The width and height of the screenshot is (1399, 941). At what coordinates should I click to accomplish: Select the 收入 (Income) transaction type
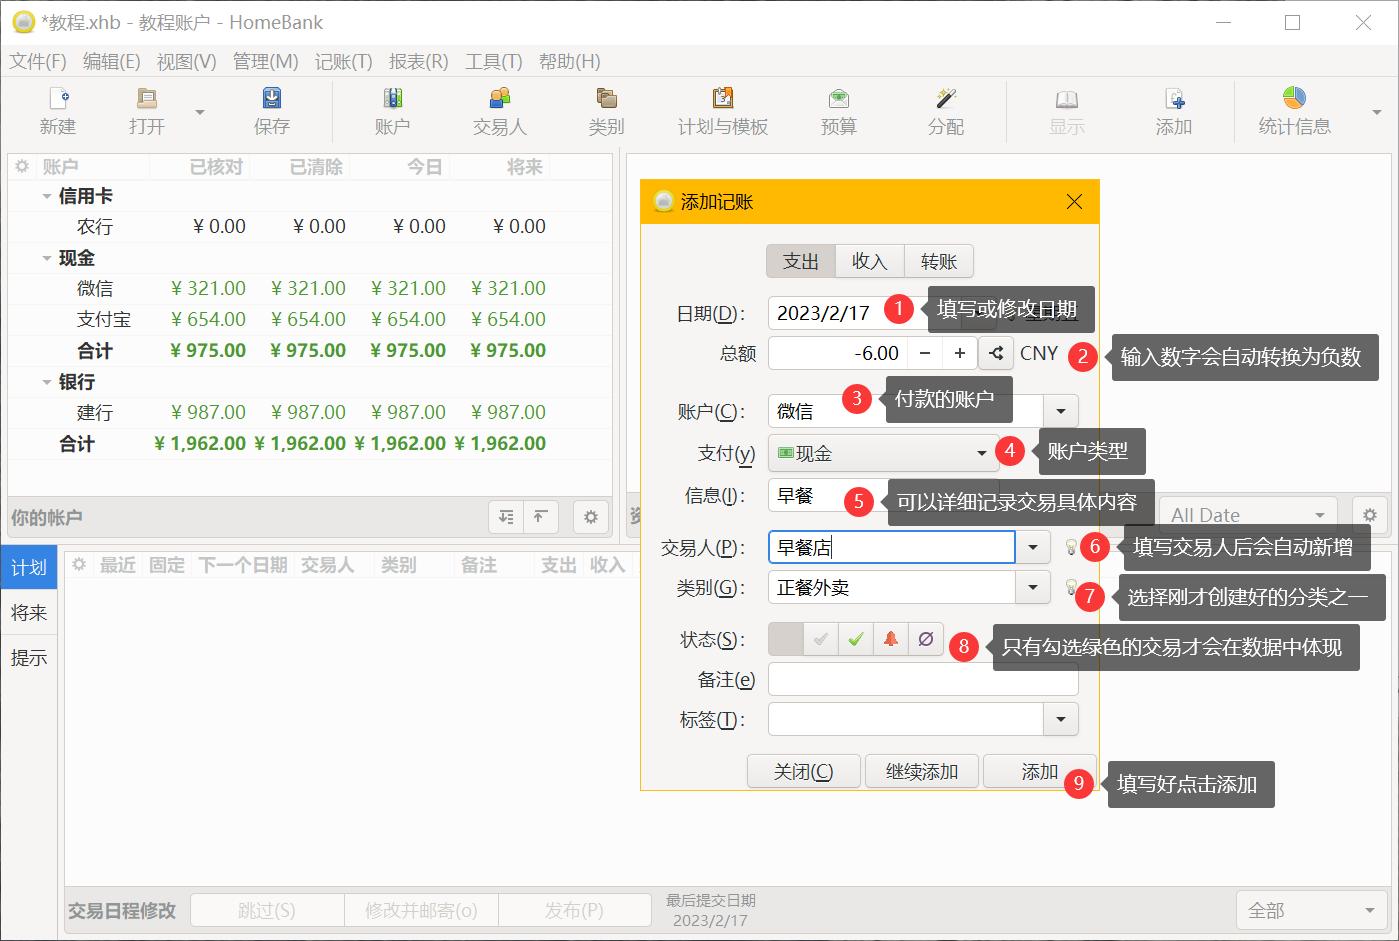click(x=869, y=262)
